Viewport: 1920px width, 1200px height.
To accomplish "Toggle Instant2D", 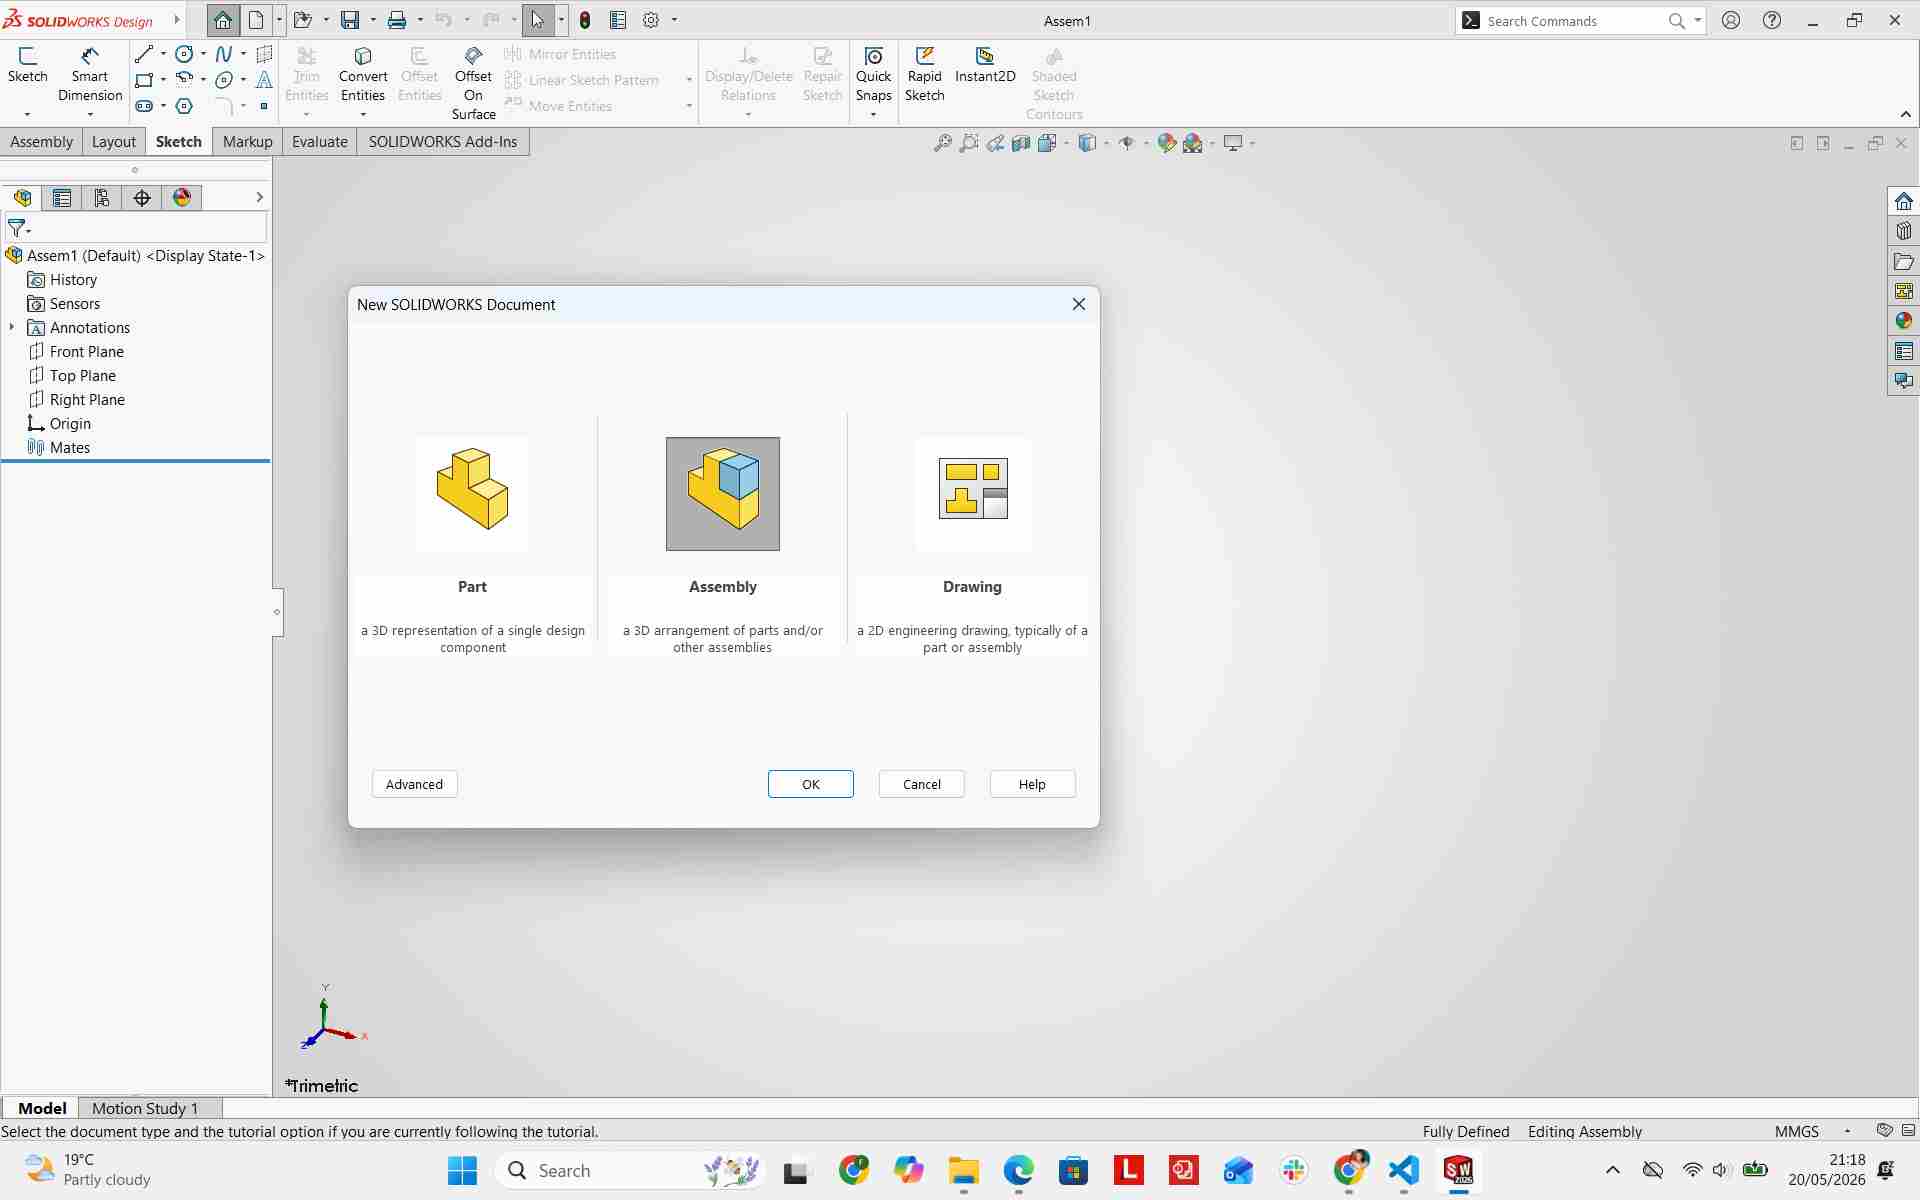I will pyautogui.click(x=985, y=65).
